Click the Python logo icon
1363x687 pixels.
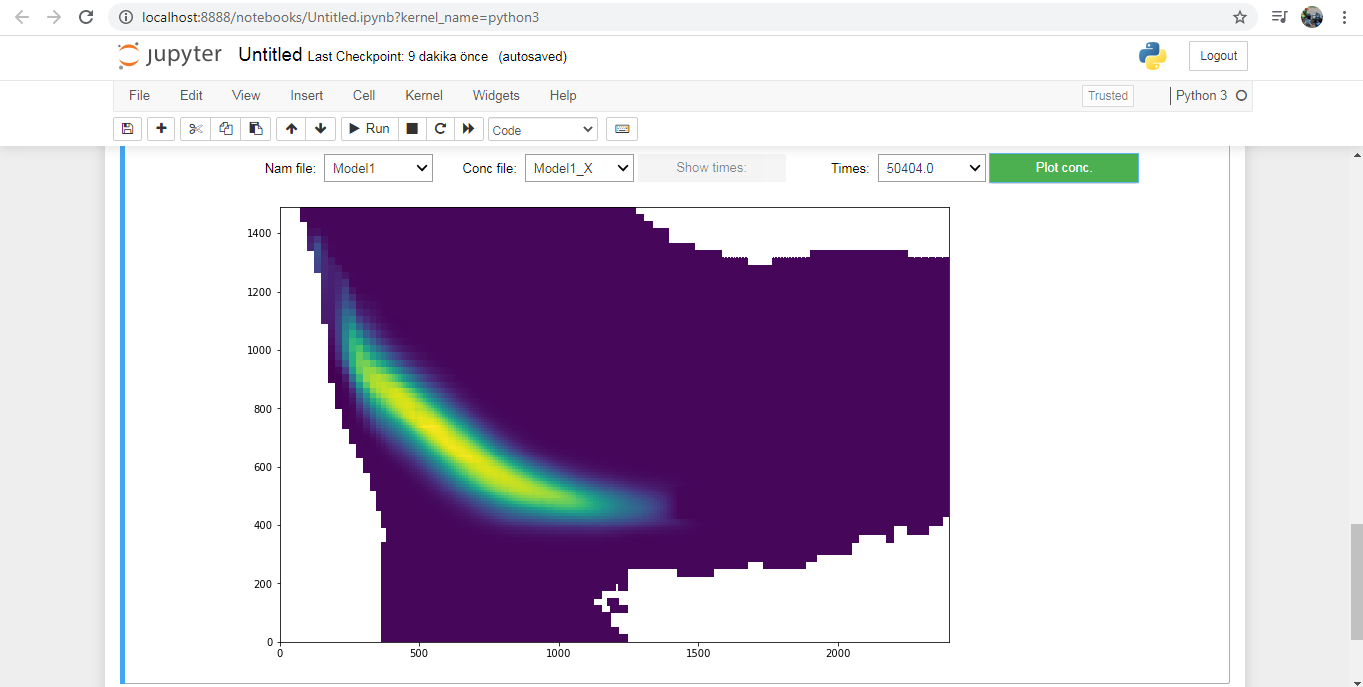(1153, 56)
